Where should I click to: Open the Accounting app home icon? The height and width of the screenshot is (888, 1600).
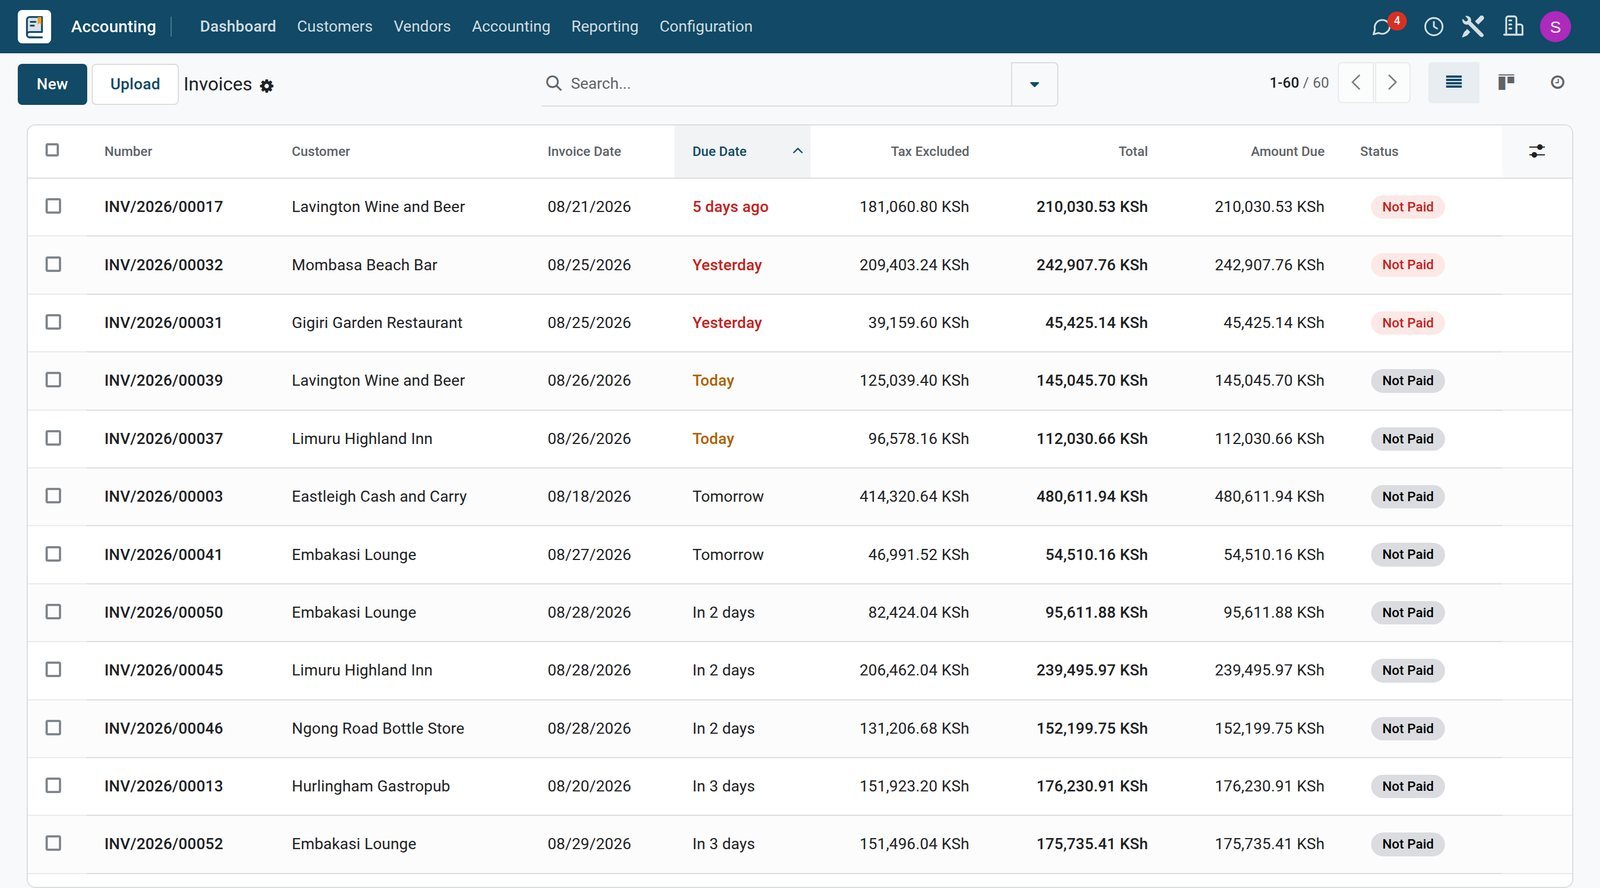34,26
